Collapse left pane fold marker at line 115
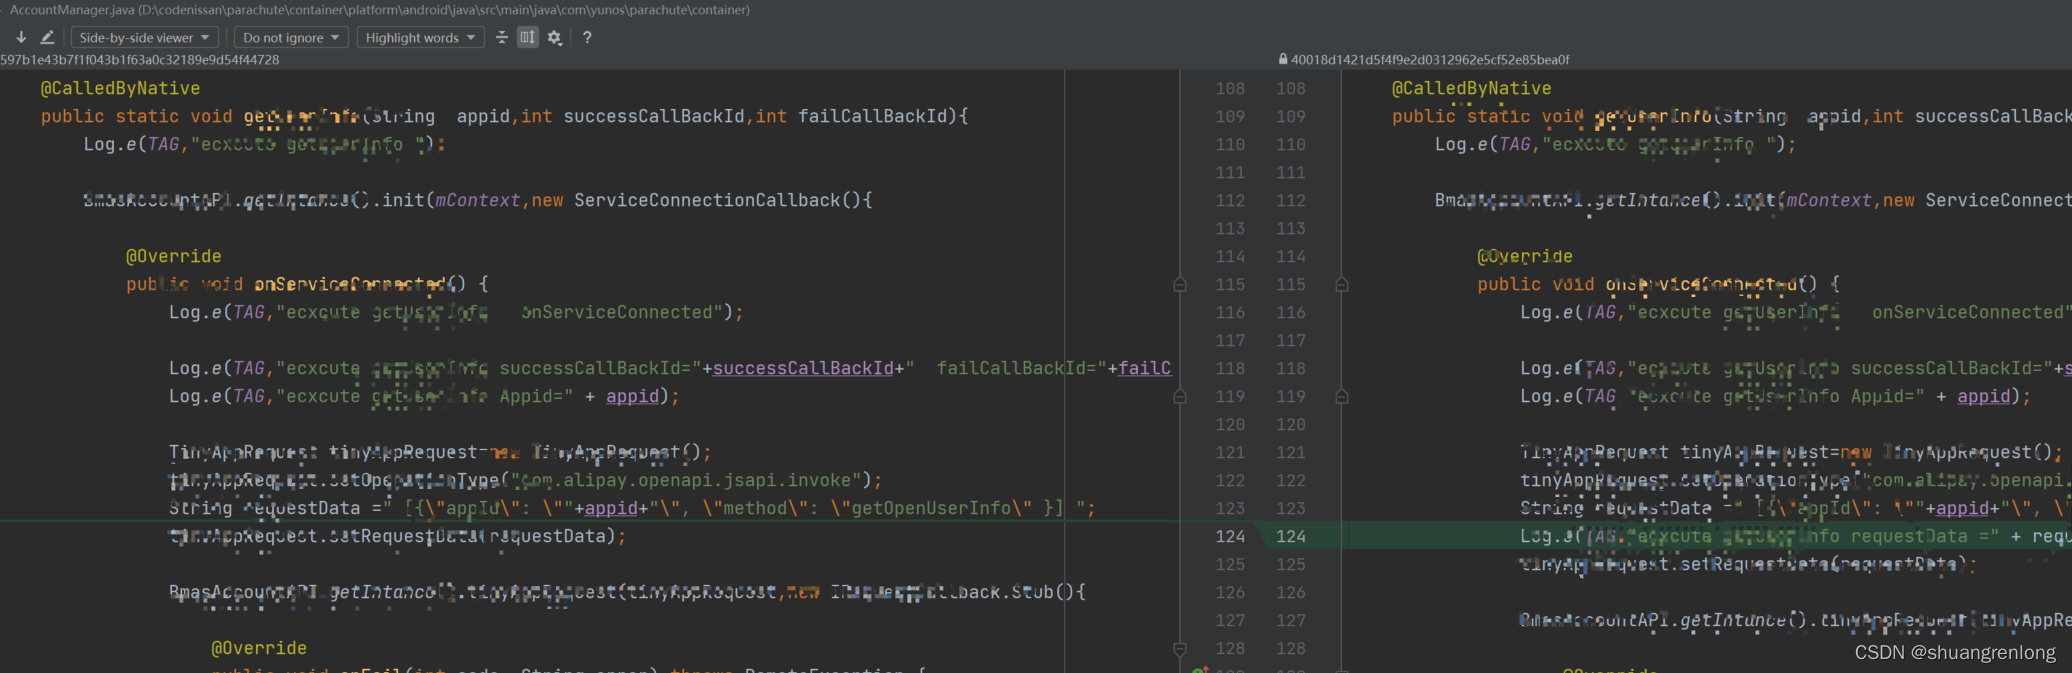The height and width of the screenshot is (673, 2072). tap(1180, 284)
